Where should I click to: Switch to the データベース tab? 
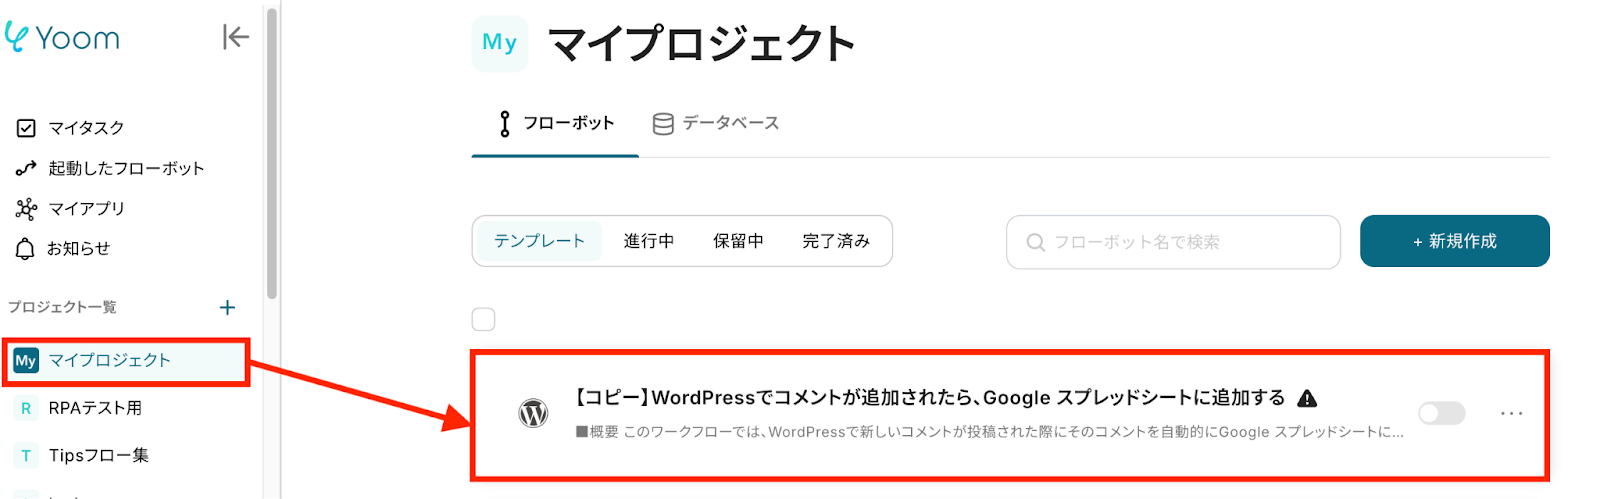[x=716, y=123]
